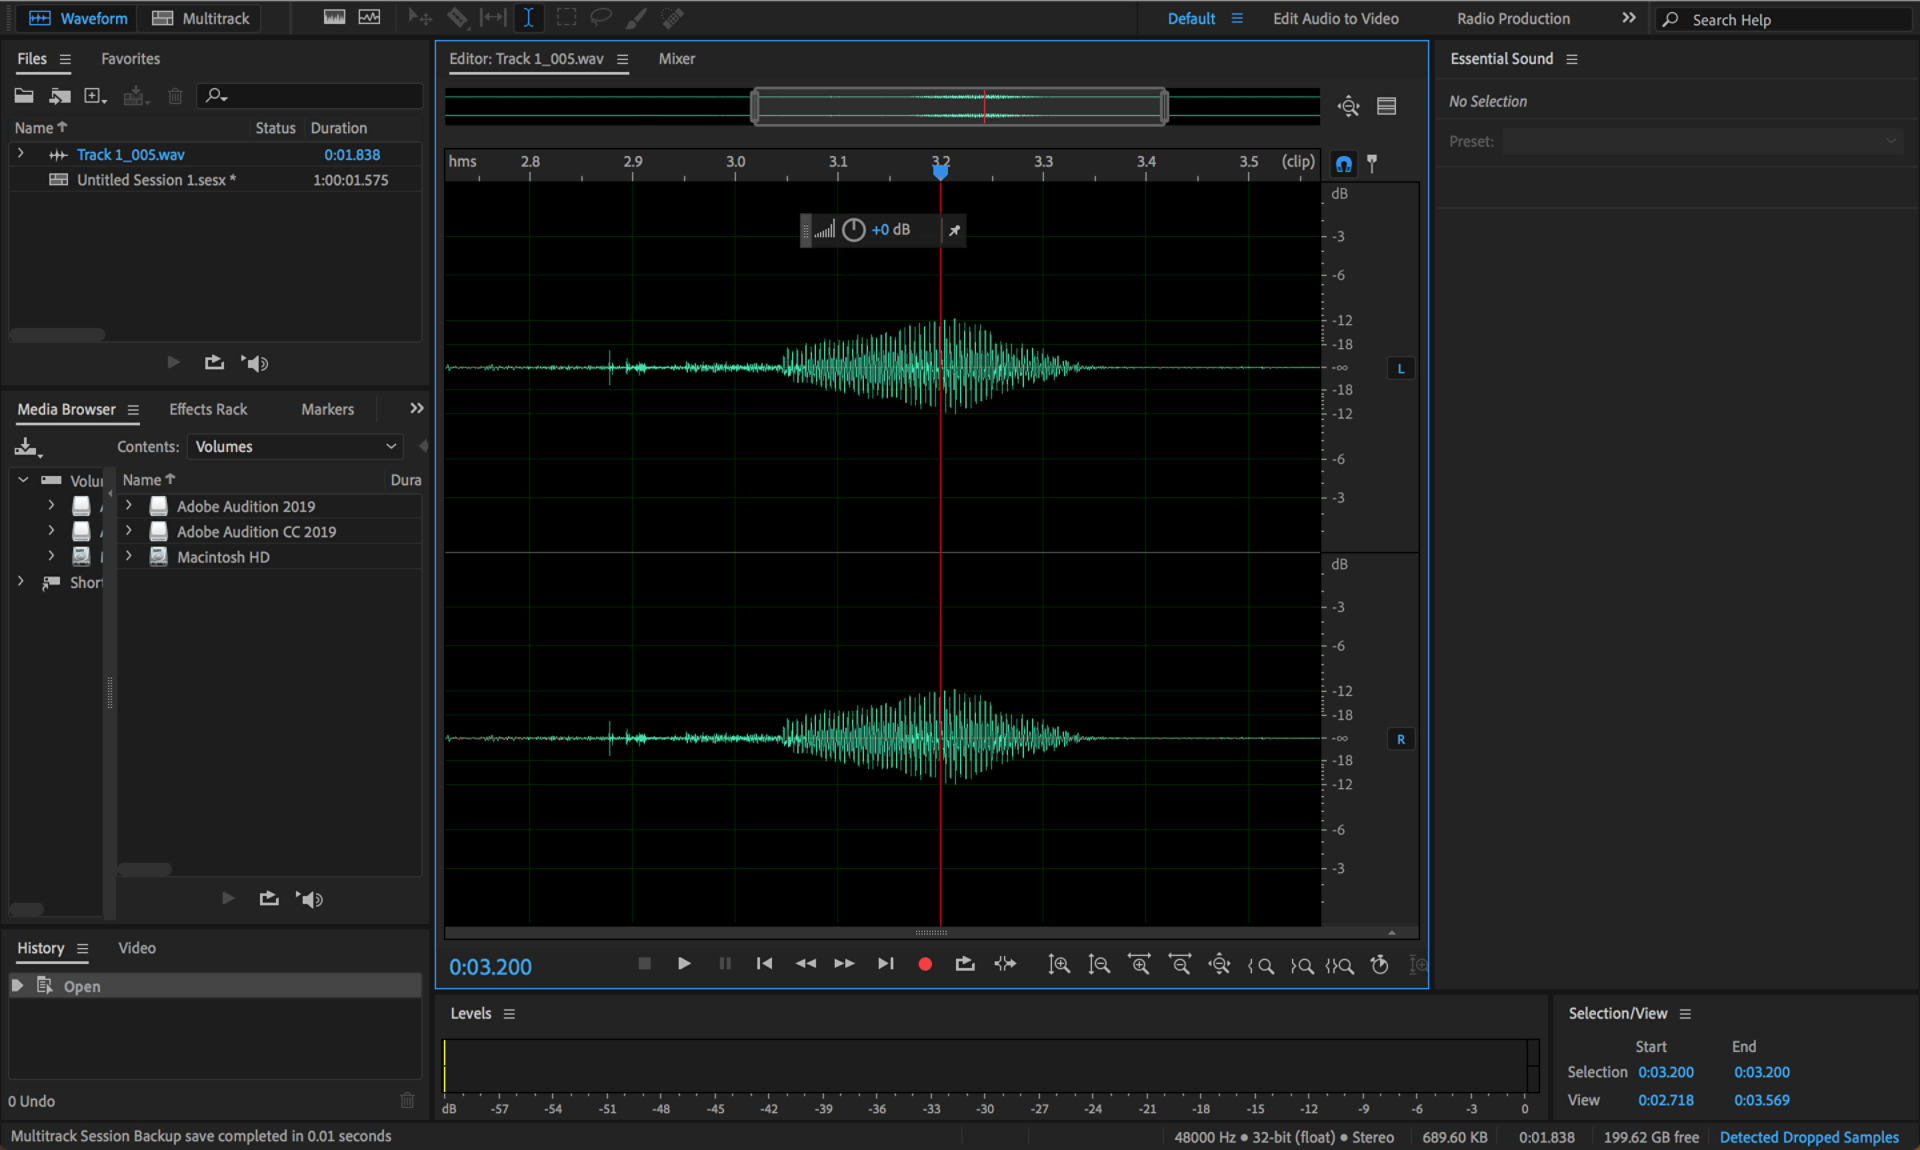Open the Mixer tab
Viewport: 1920px width, 1150px height.
coord(676,59)
